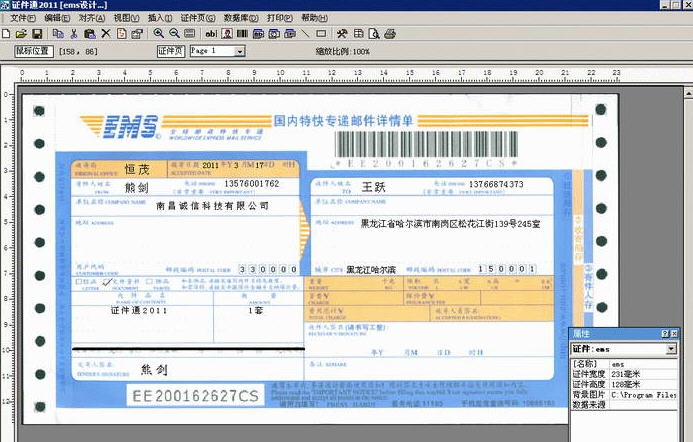Delete selection with the X icon
This screenshot has width=693, height=442.
106,34
